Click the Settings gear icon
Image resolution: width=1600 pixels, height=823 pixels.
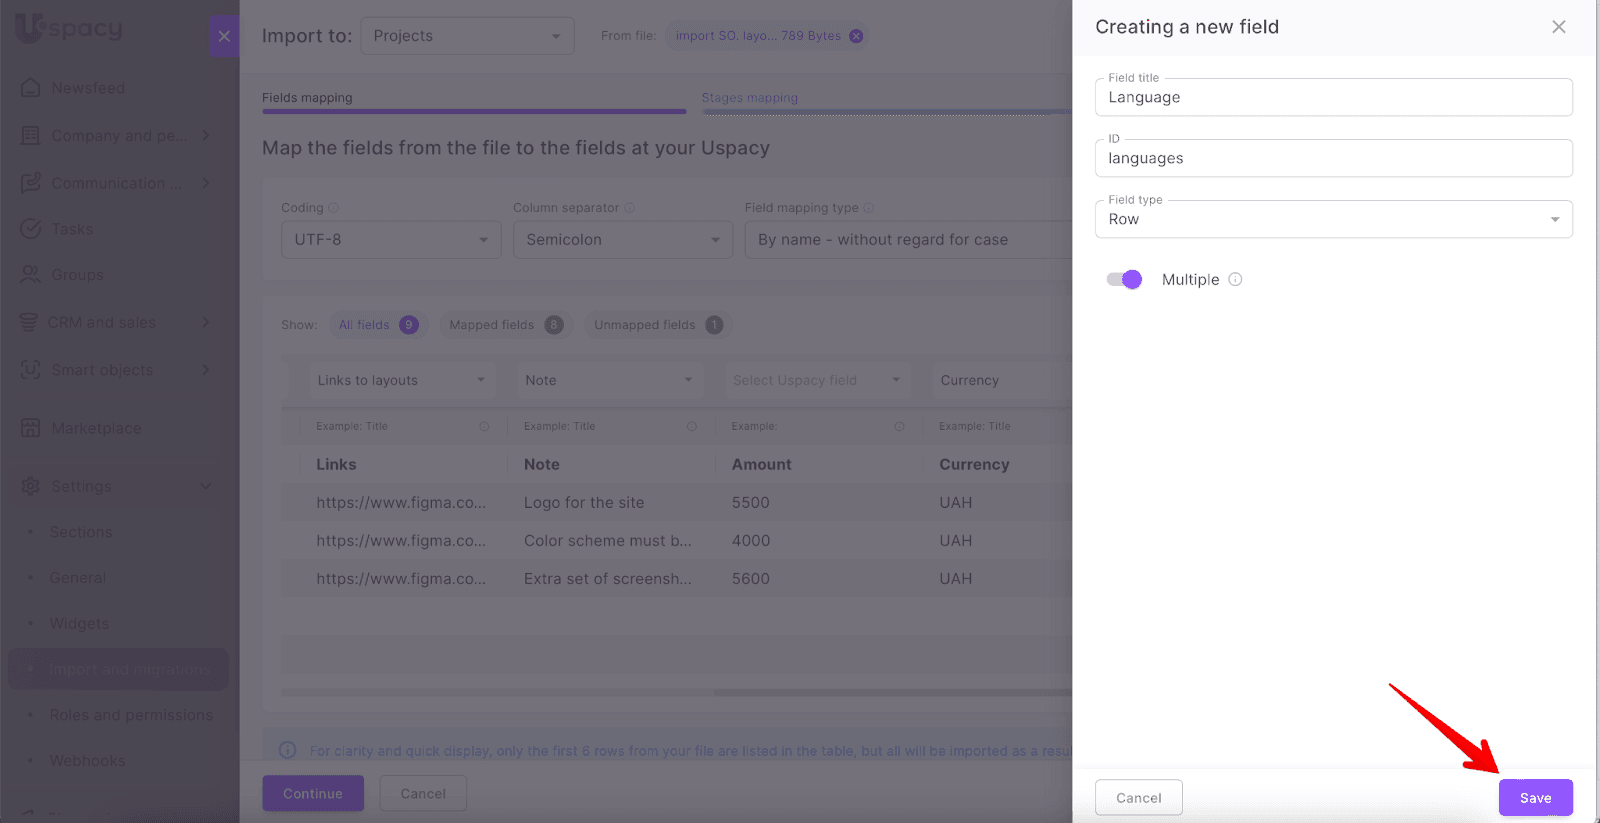[x=30, y=486]
